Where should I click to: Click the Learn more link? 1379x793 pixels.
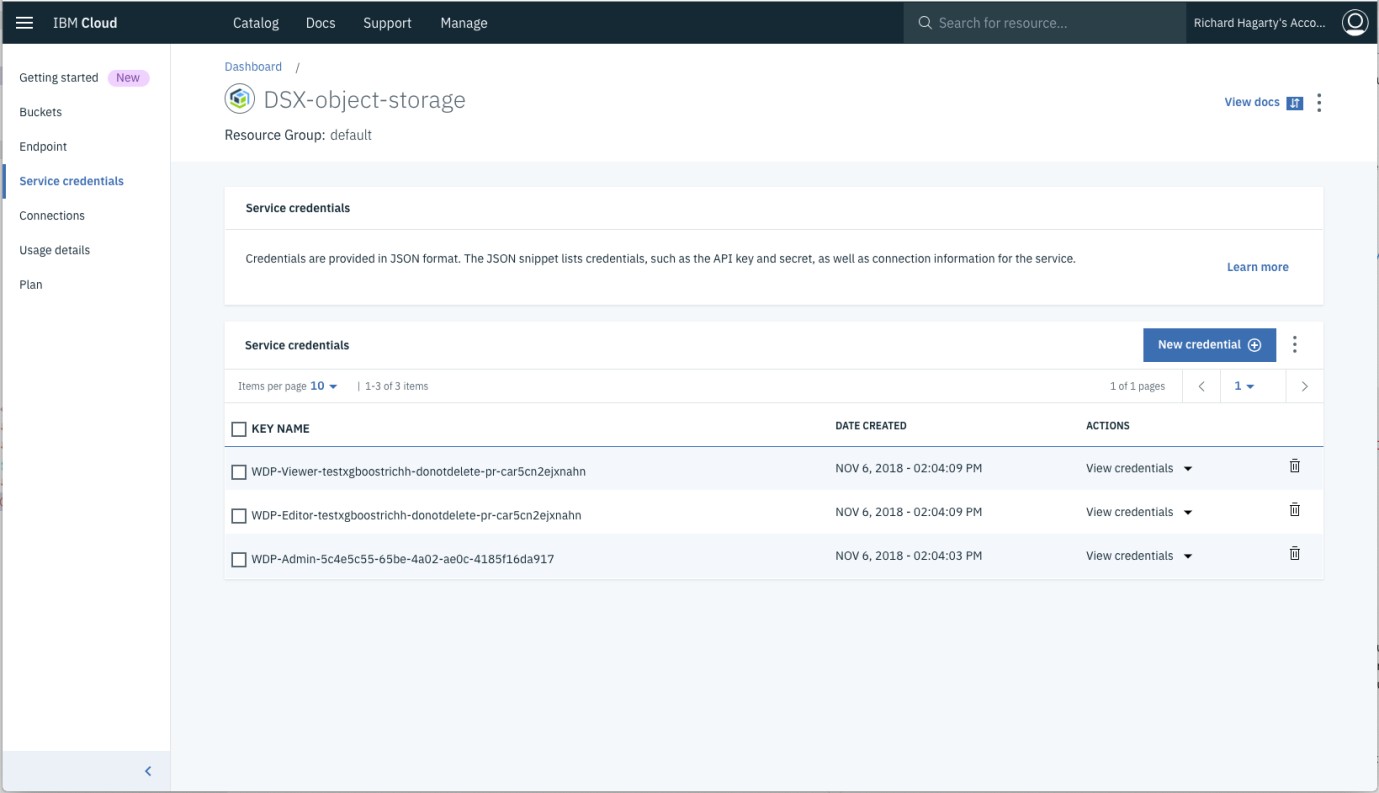click(x=1257, y=267)
